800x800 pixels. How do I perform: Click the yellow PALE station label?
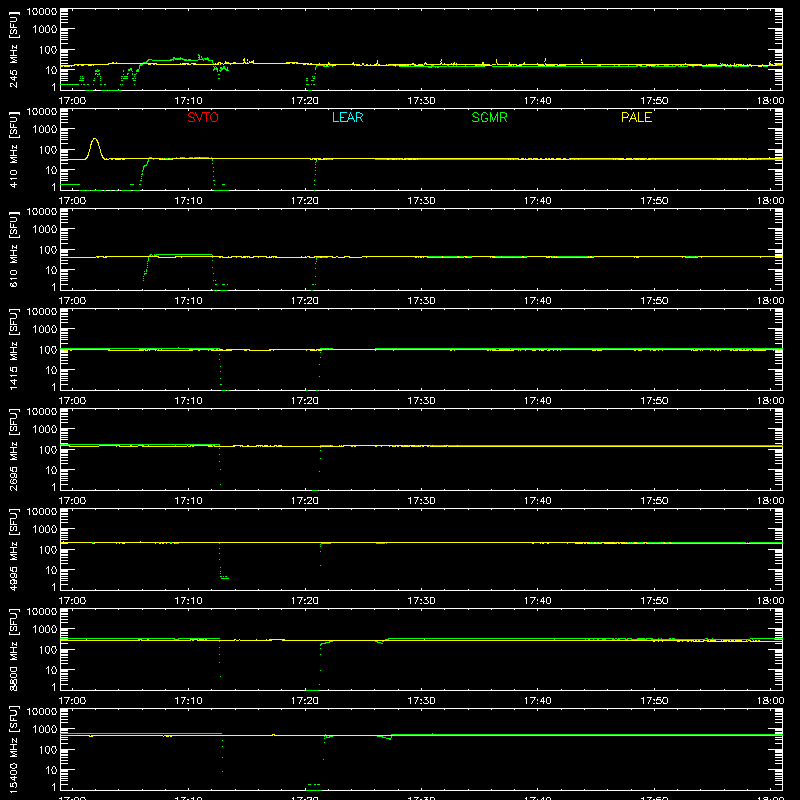[636, 117]
